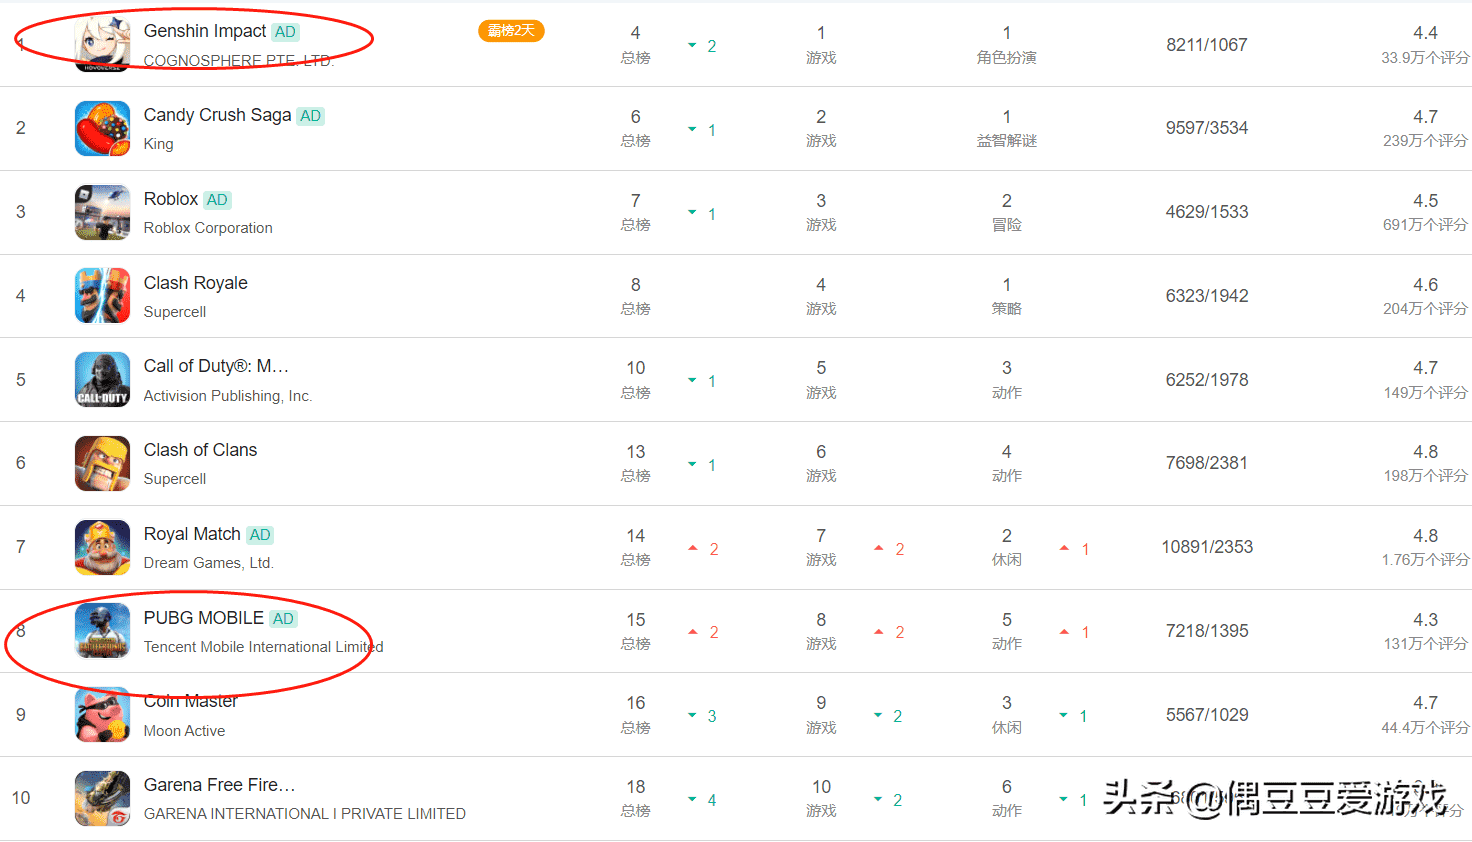Click the AD badge beside Candy Crush Saga
This screenshot has width=1472, height=842.
pos(311,116)
